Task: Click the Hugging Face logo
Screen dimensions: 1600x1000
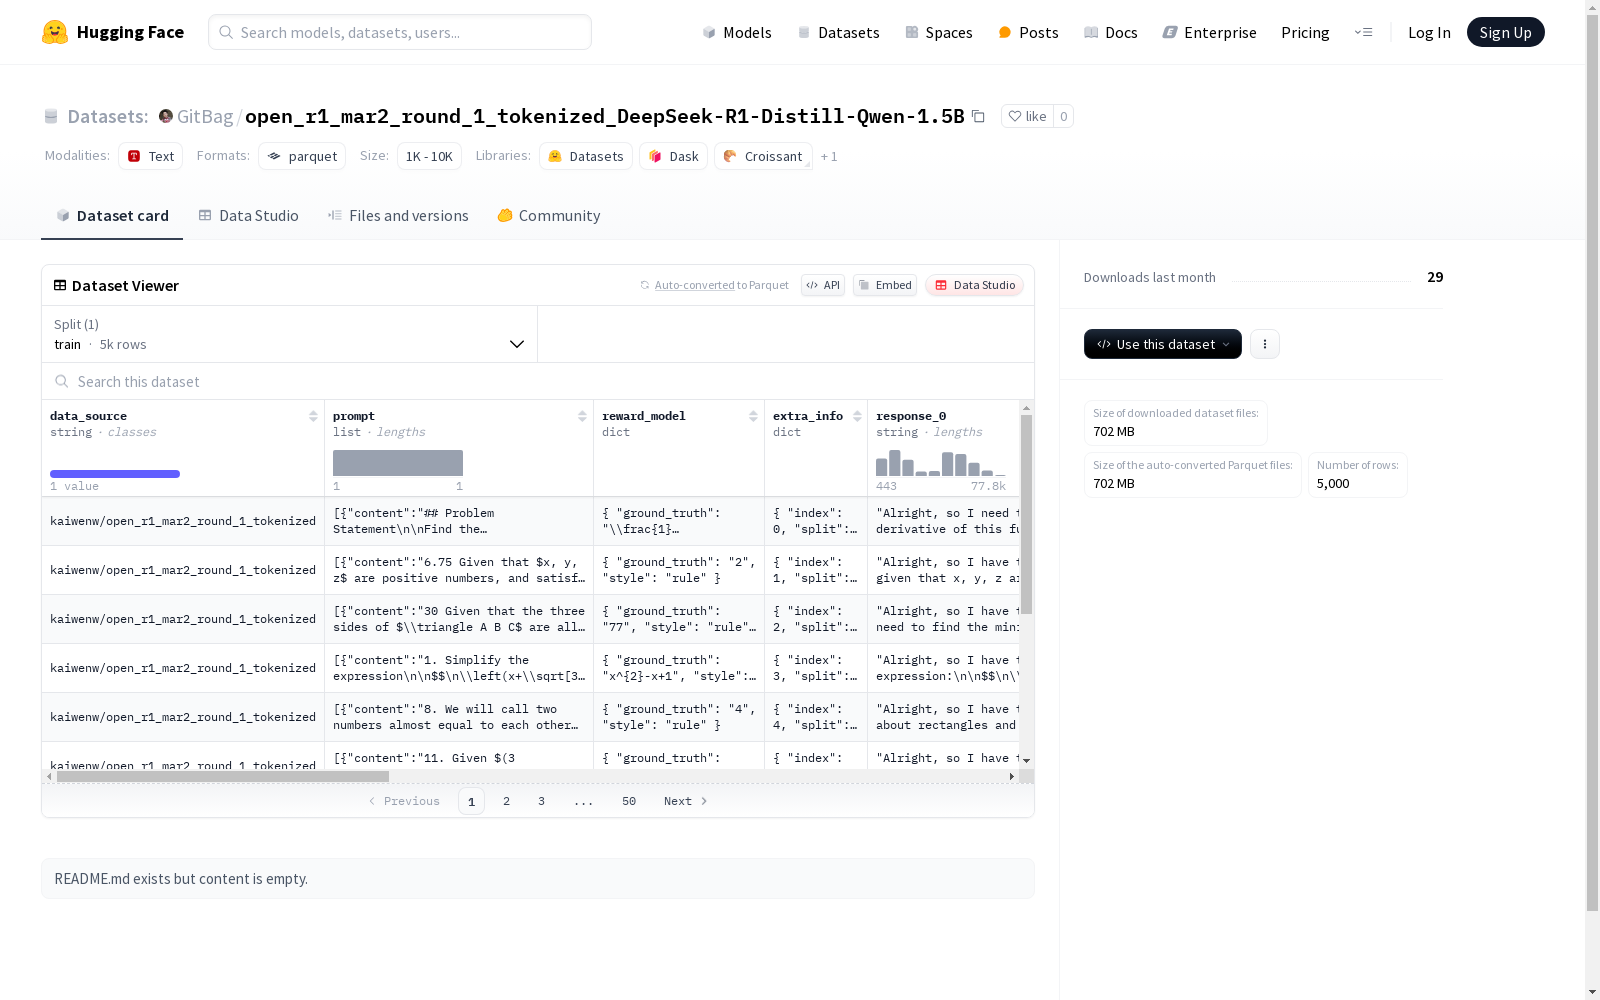Action: (x=113, y=32)
